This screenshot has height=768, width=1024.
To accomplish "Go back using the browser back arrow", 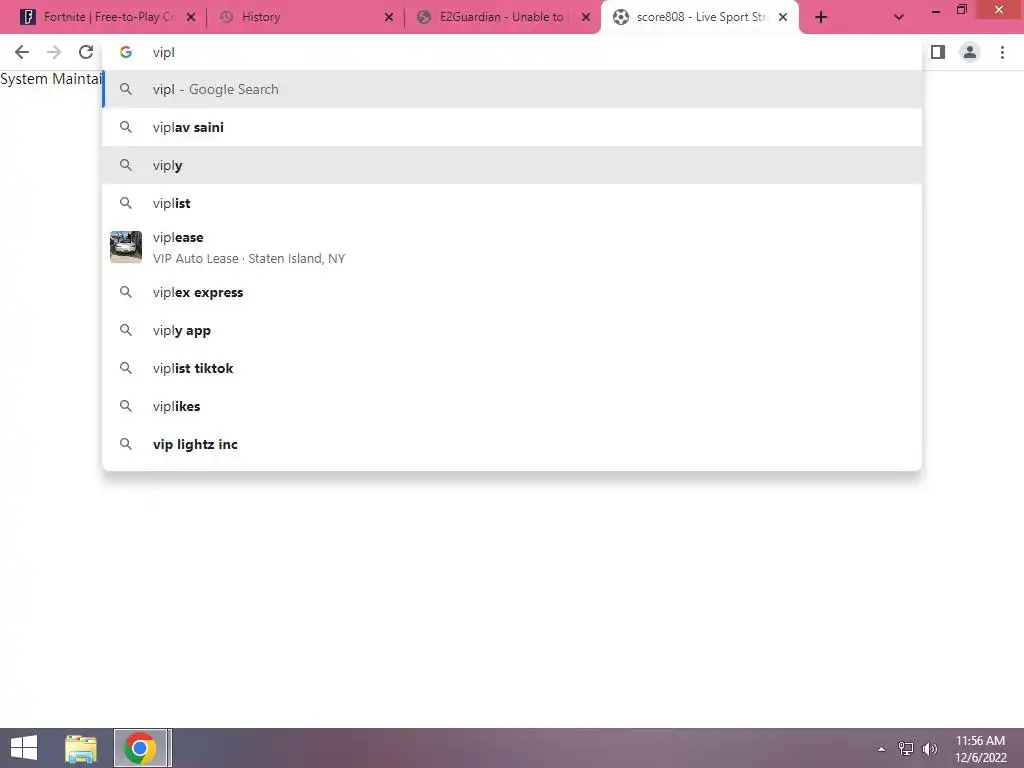I will point(22,52).
